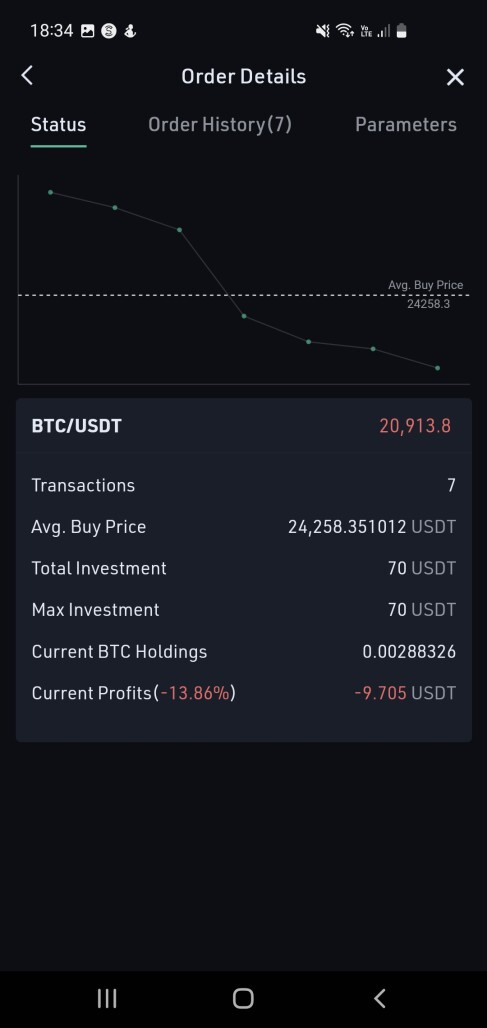This screenshot has width=487, height=1028.
Task: Select the first data point on chart
Action: click(50, 192)
